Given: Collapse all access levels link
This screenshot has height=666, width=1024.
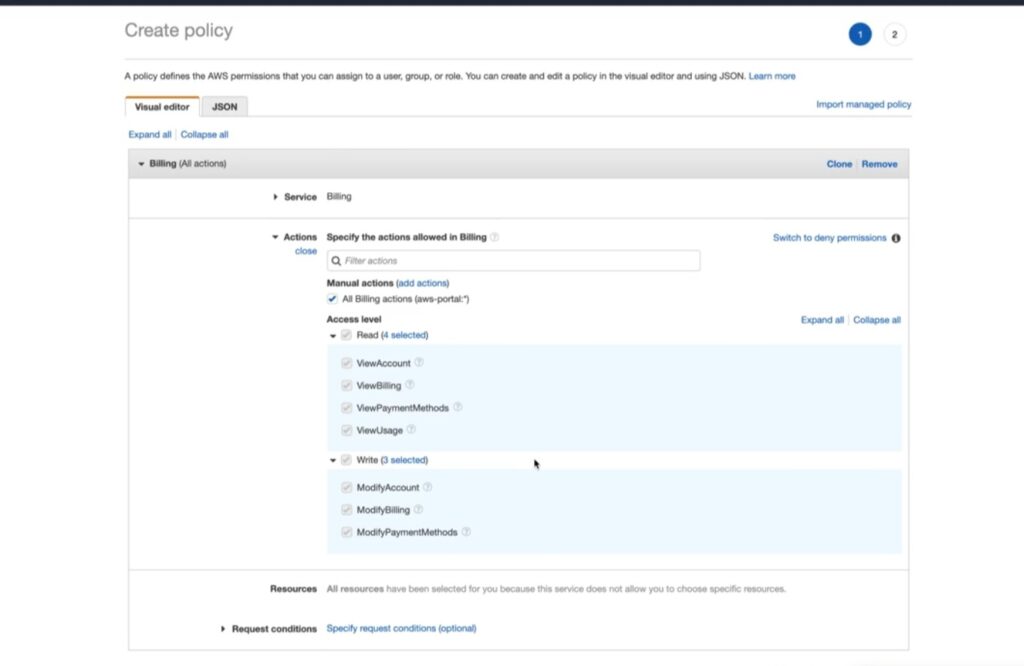Looking at the screenshot, I should pos(876,320).
